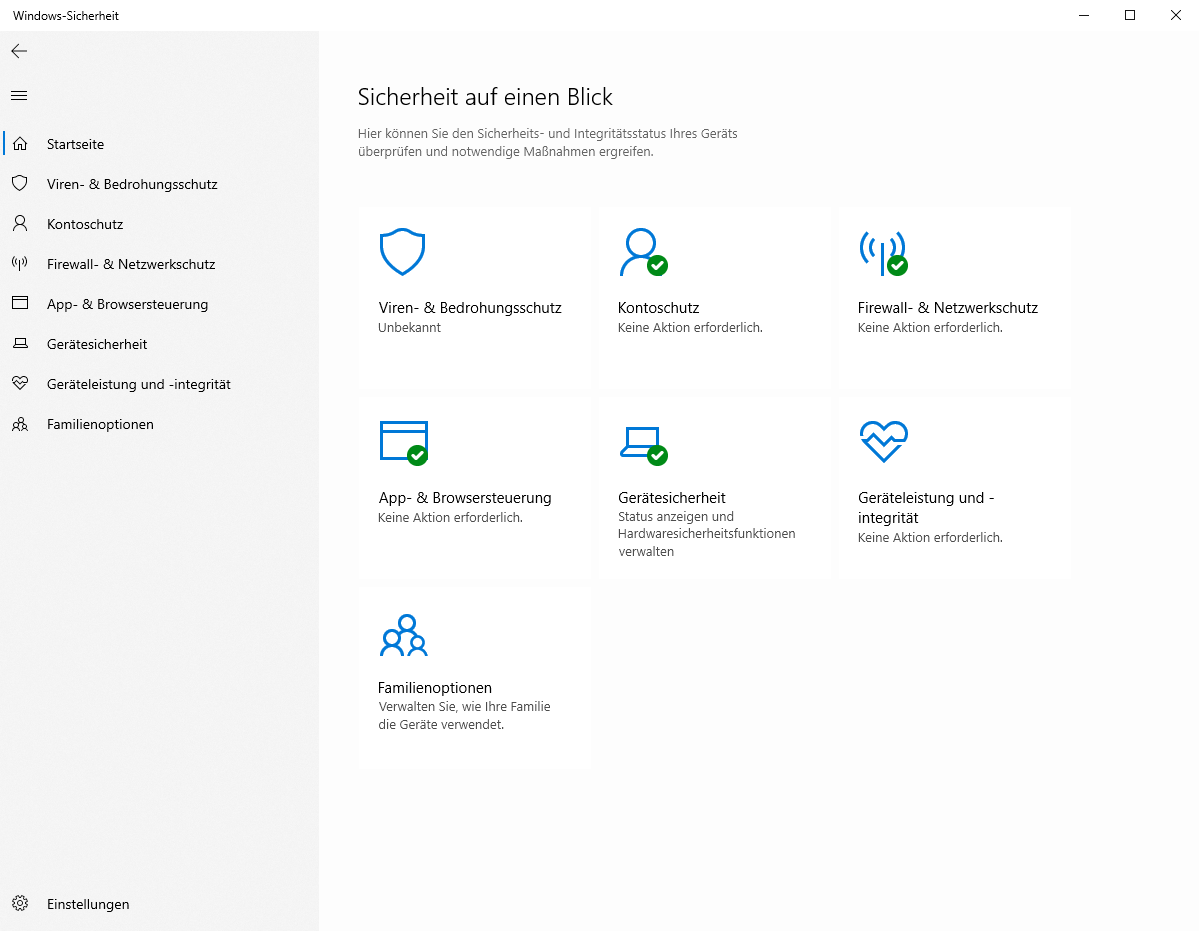The image size is (1199, 931).
Task: Click the home icon beside Startseite
Action: [21, 144]
